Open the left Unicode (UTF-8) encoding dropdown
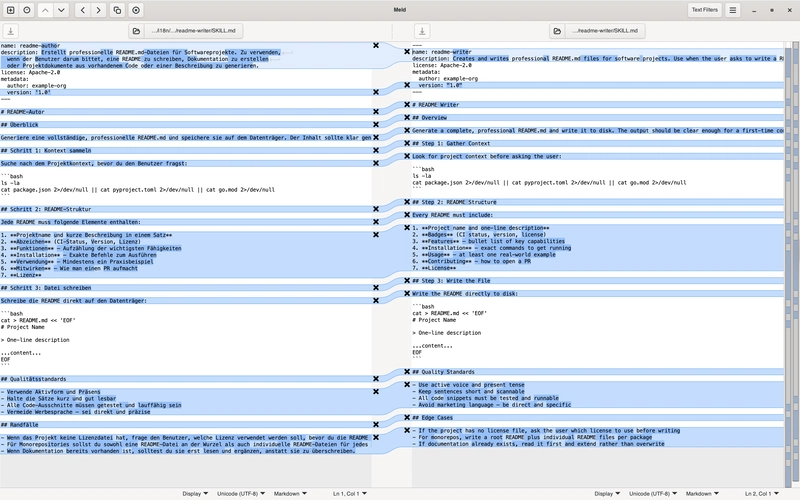Screen dimensions: 800x500 coord(241,494)
